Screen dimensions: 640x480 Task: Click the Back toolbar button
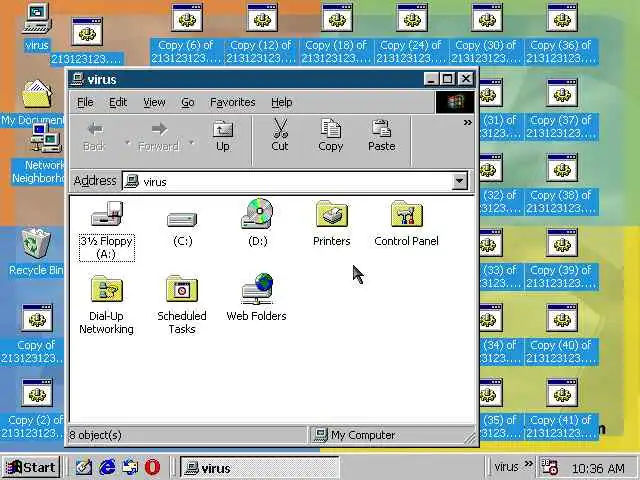tap(94, 138)
